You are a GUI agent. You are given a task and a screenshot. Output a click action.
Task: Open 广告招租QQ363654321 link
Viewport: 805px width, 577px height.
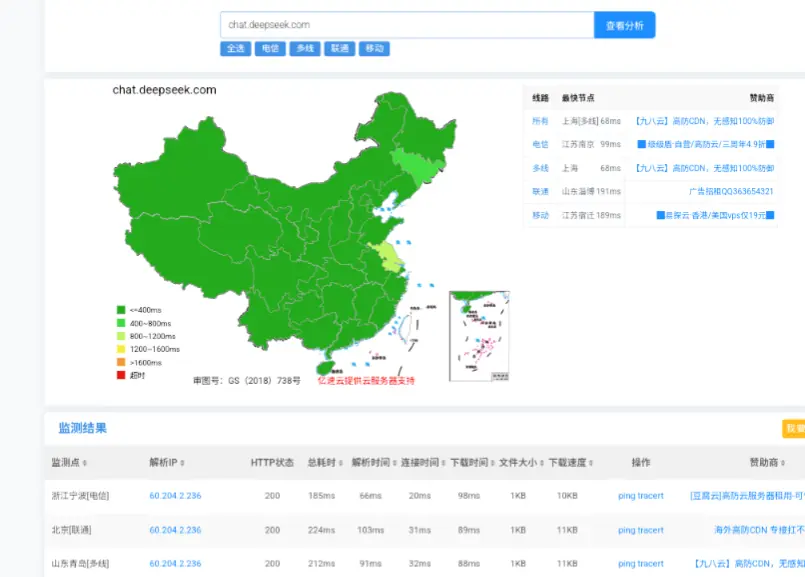coord(731,191)
